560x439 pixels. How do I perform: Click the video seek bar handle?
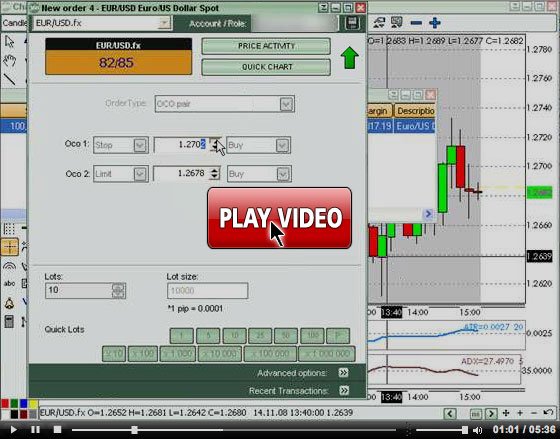[x=134, y=430]
